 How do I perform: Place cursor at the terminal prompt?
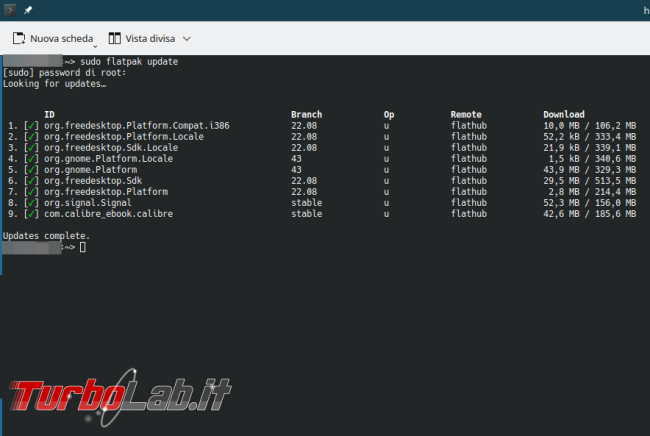click(82, 247)
